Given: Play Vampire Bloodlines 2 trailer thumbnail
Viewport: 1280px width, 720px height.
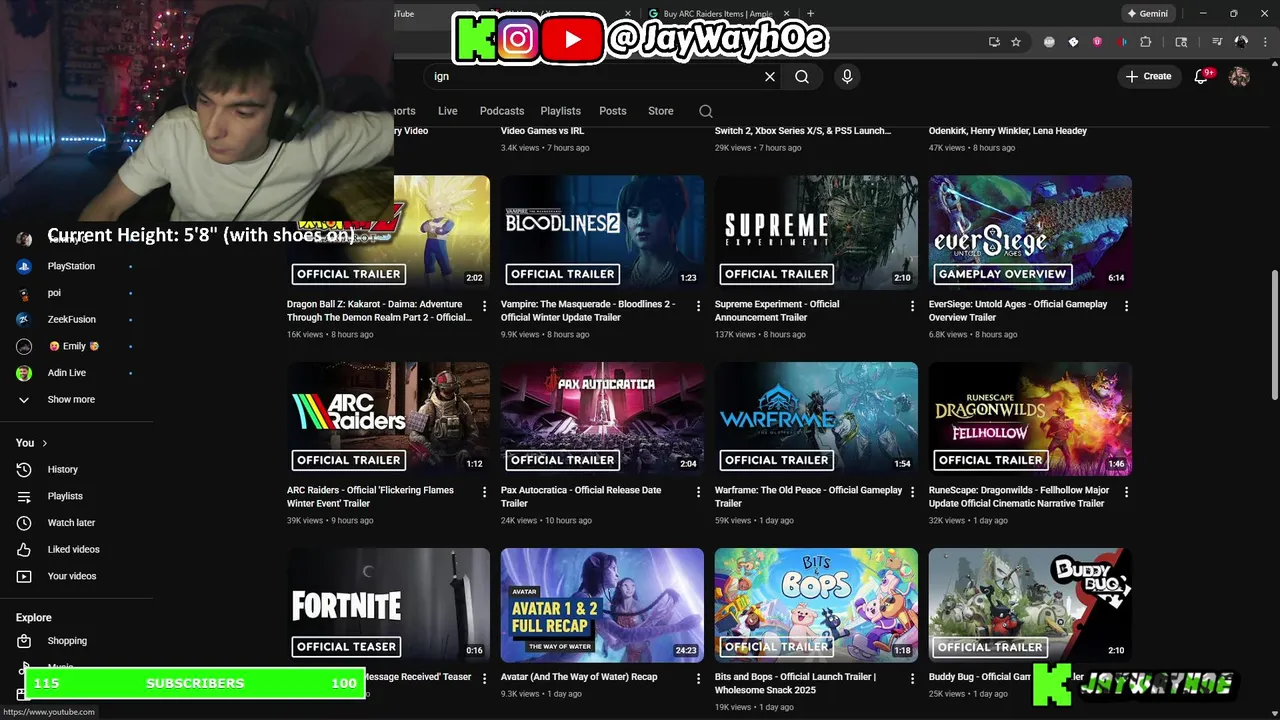Looking at the screenshot, I should [602, 233].
